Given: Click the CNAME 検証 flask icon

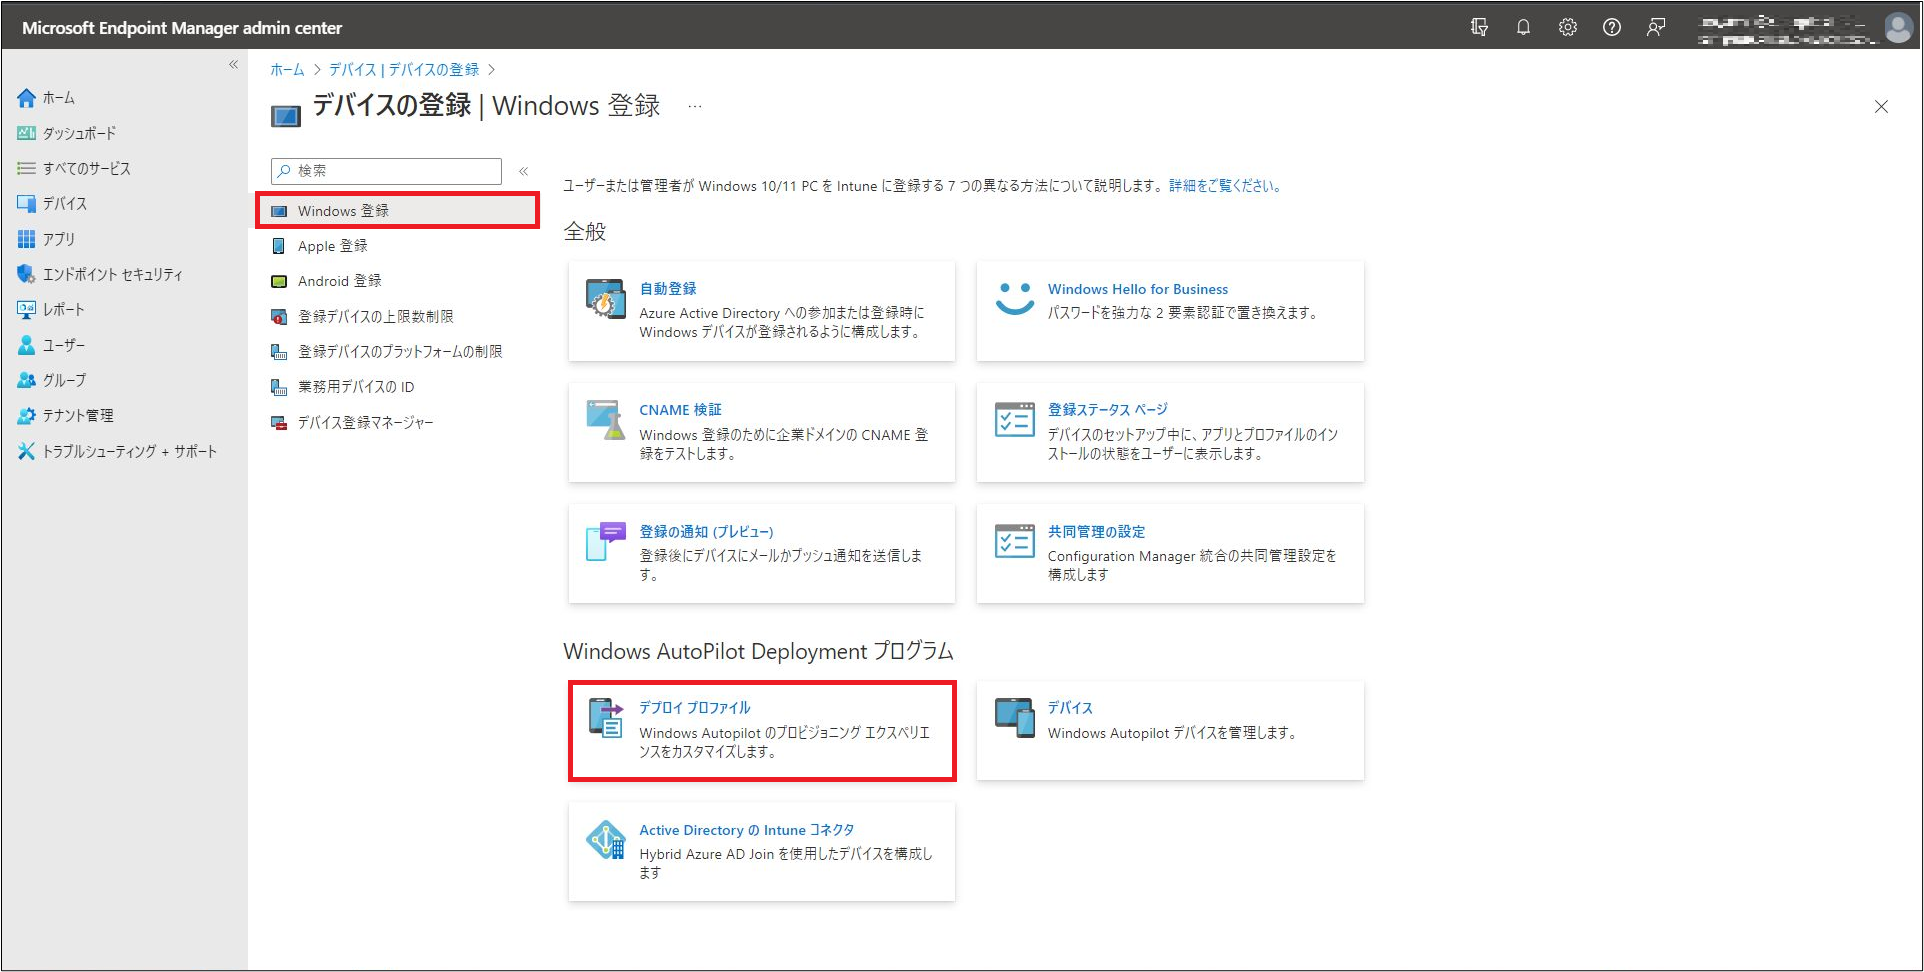Looking at the screenshot, I should [x=606, y=420].
